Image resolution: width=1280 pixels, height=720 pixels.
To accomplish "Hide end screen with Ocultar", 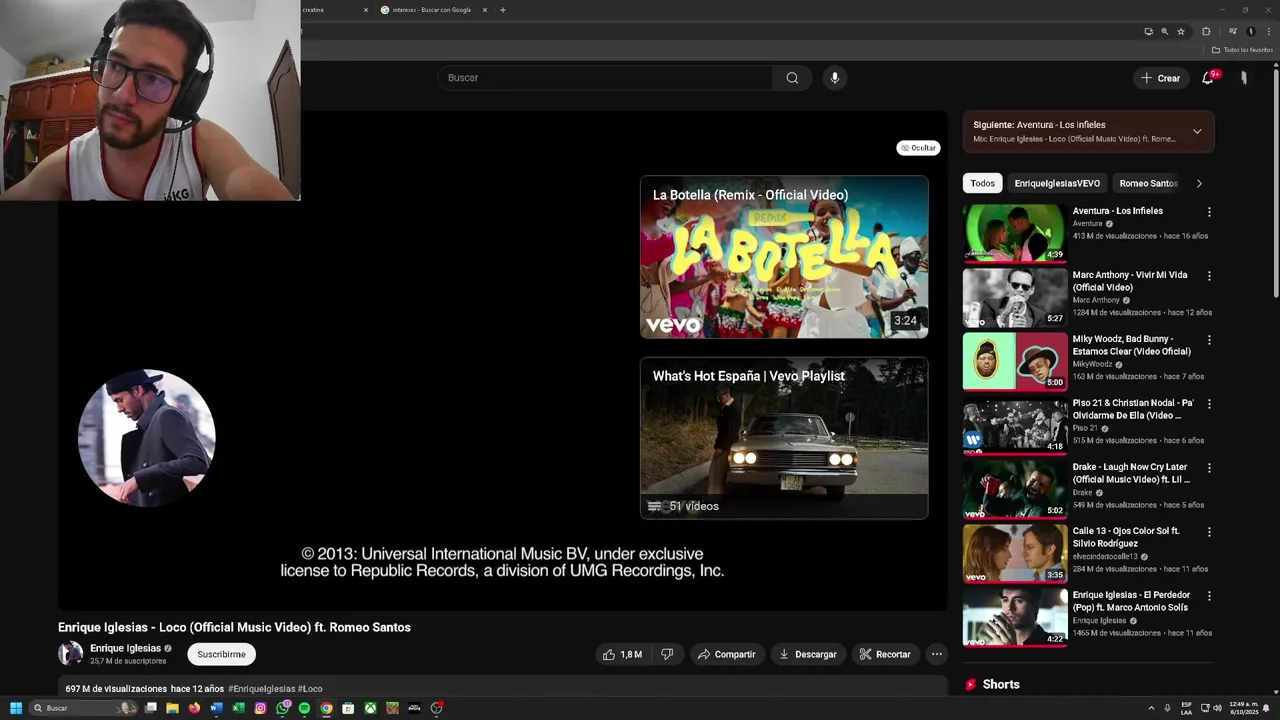I will 918,148.
